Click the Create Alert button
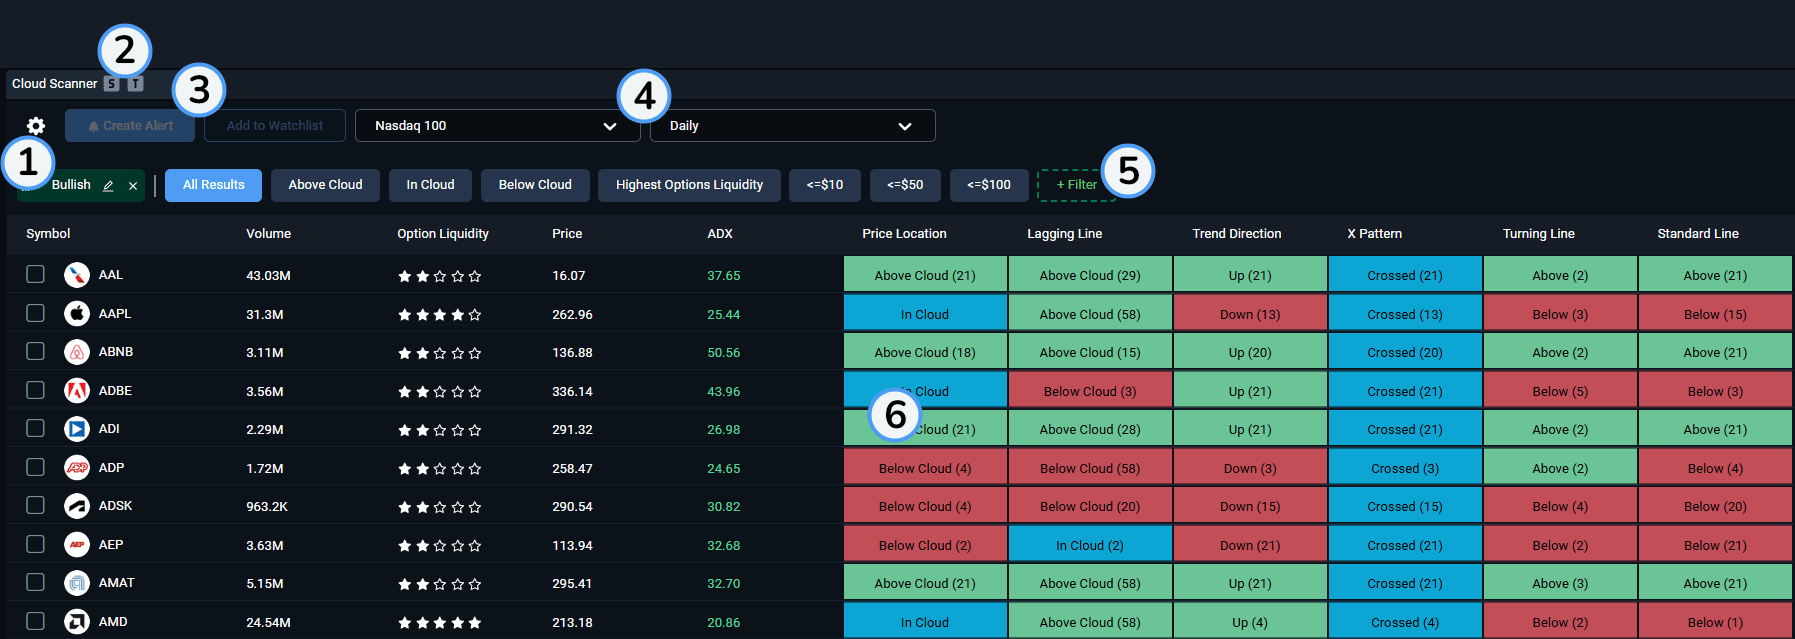Screen dimensions: 1795x639 [130, 126]
